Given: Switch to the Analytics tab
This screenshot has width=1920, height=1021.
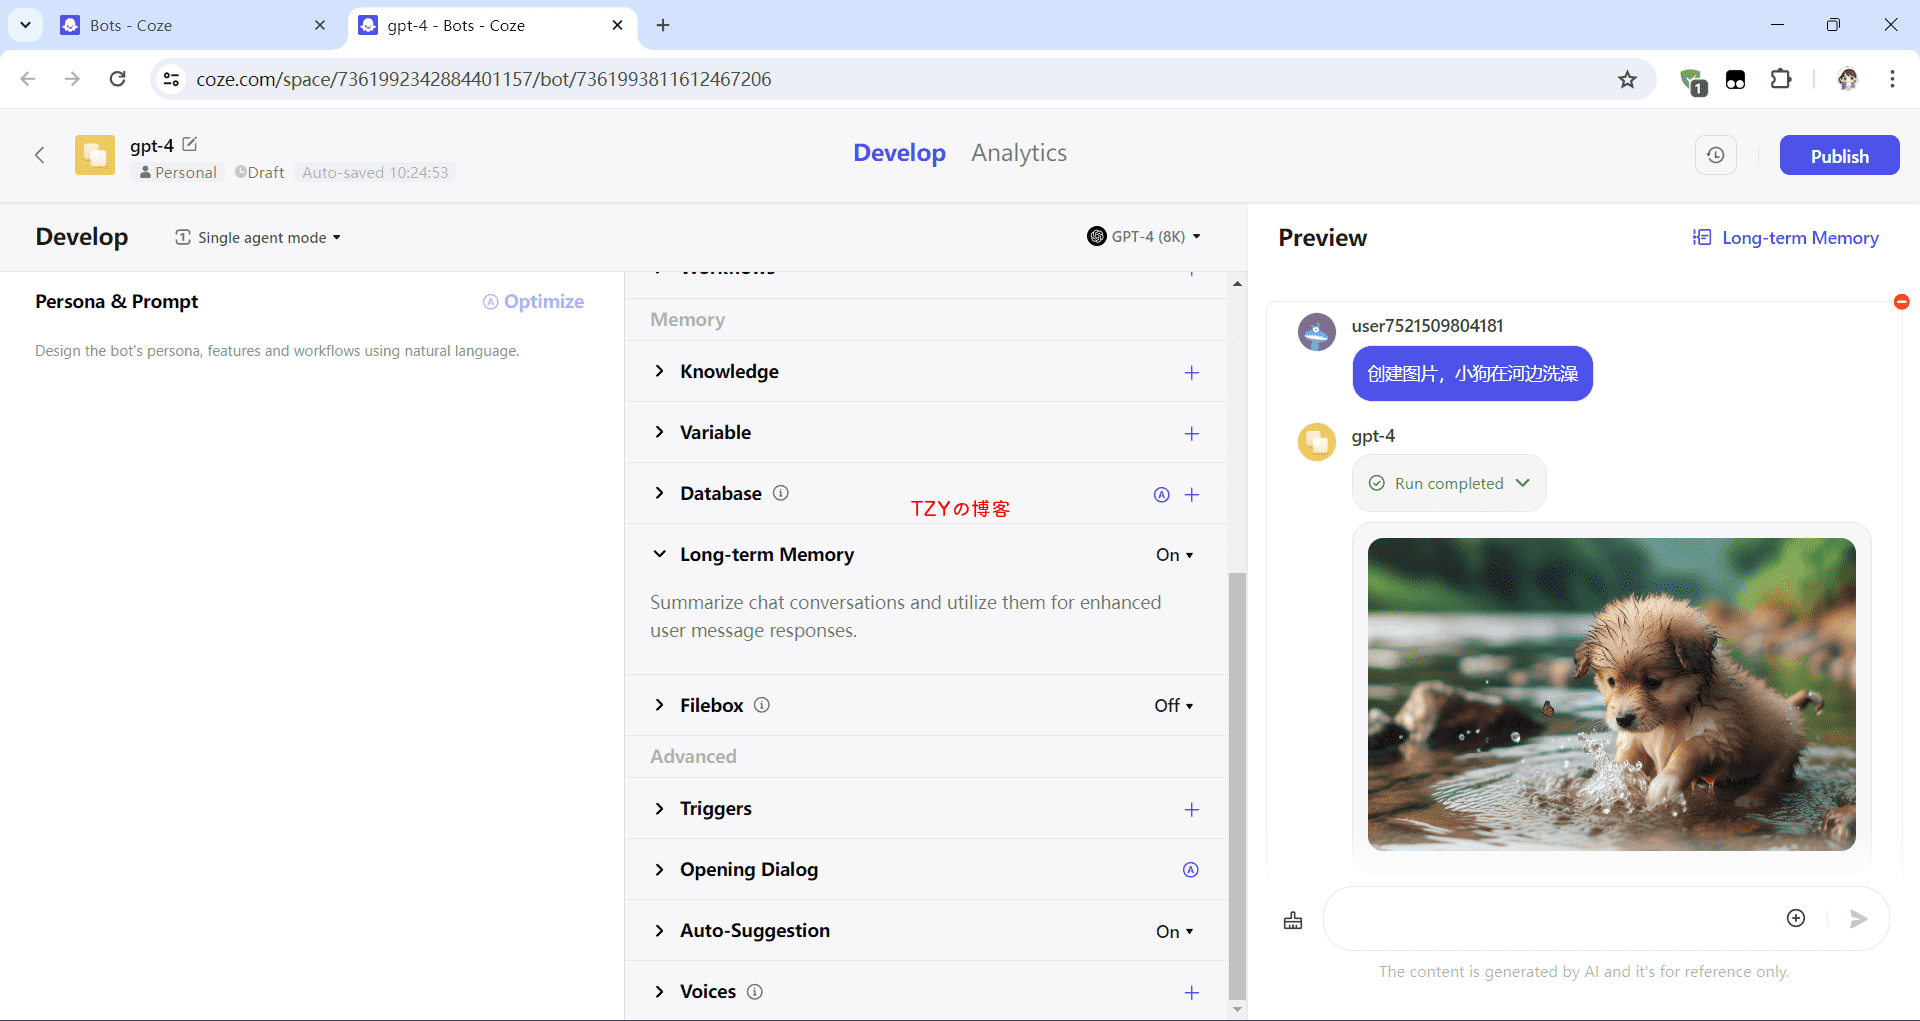Looking at the screenshot, I should click(x=1018, y=153).
